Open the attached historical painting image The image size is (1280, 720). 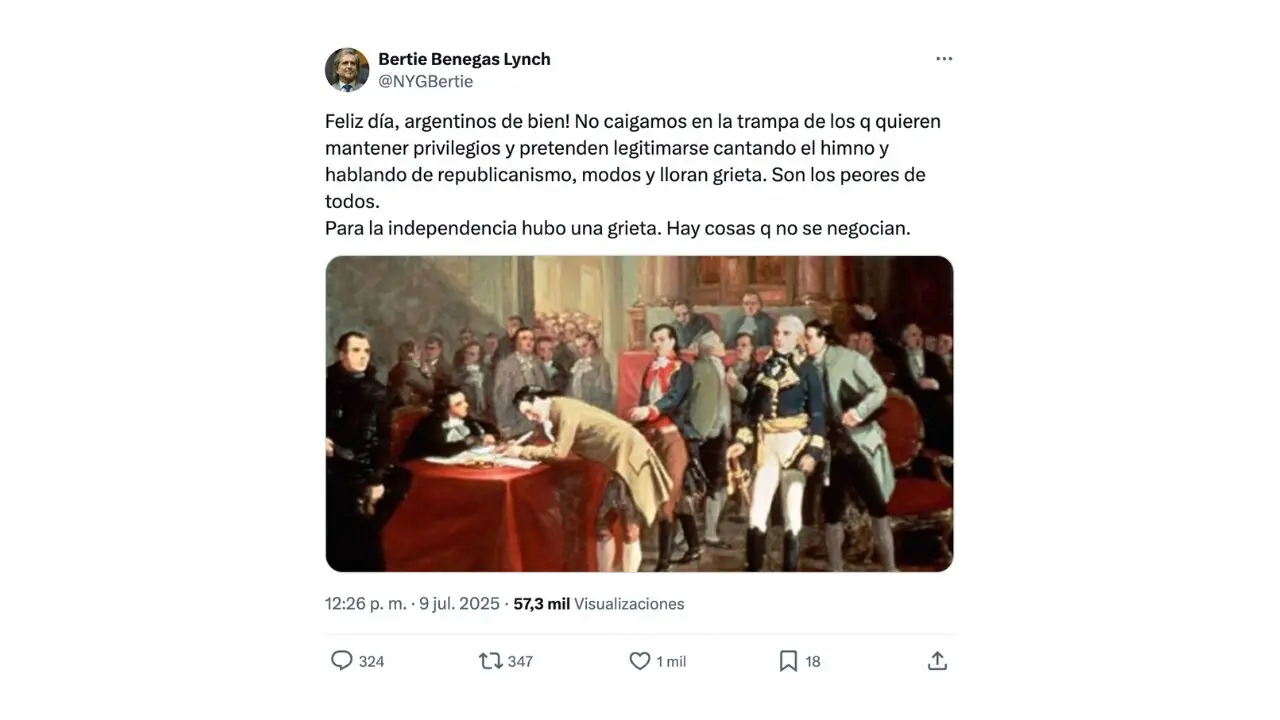pyautogui.click(x=639, y=414)
